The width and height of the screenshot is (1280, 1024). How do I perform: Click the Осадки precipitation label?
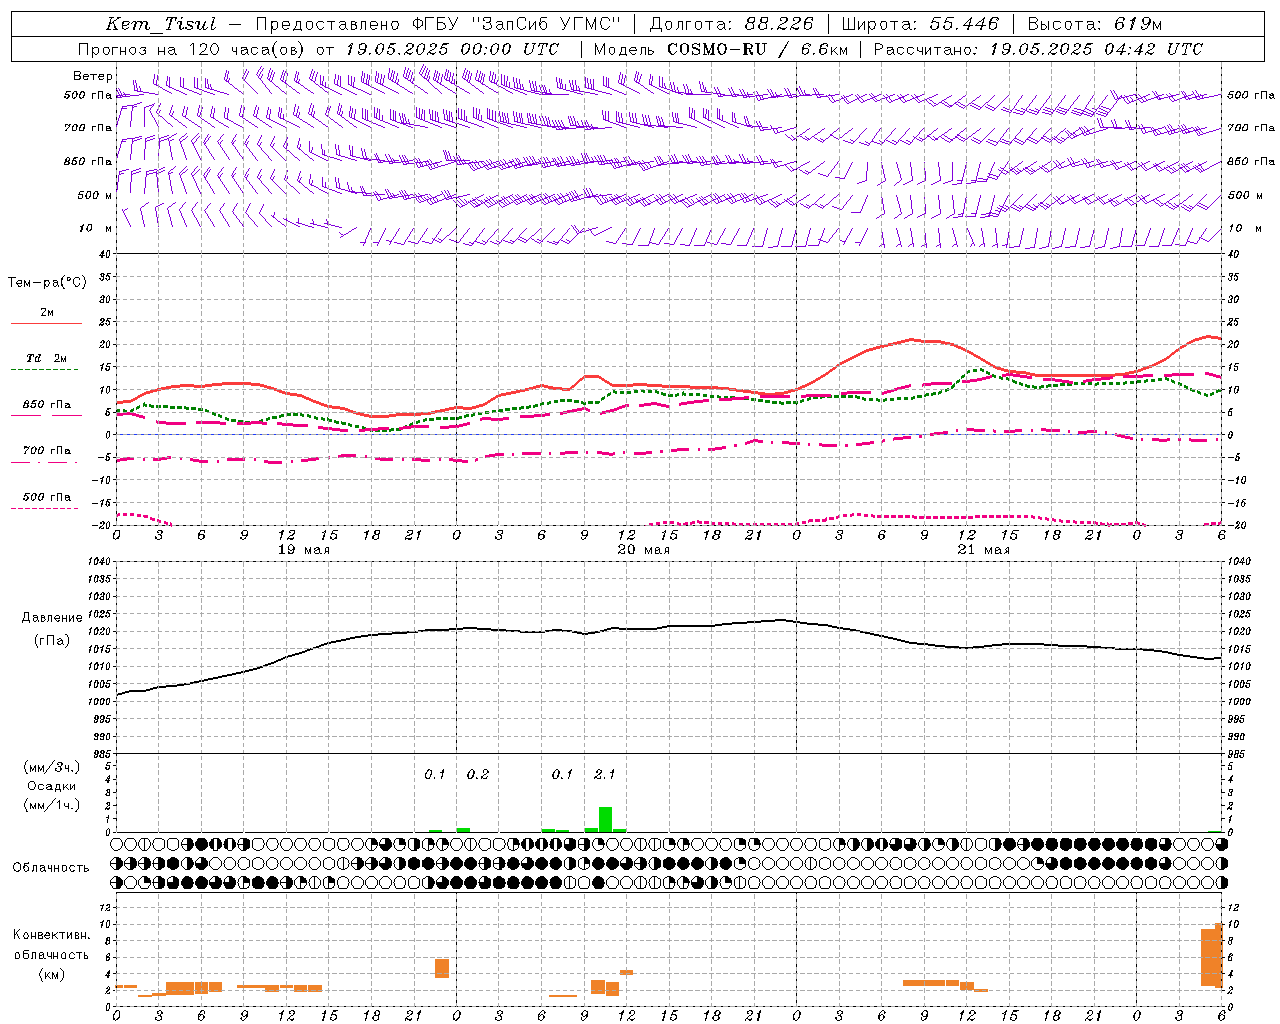[52, 786]
